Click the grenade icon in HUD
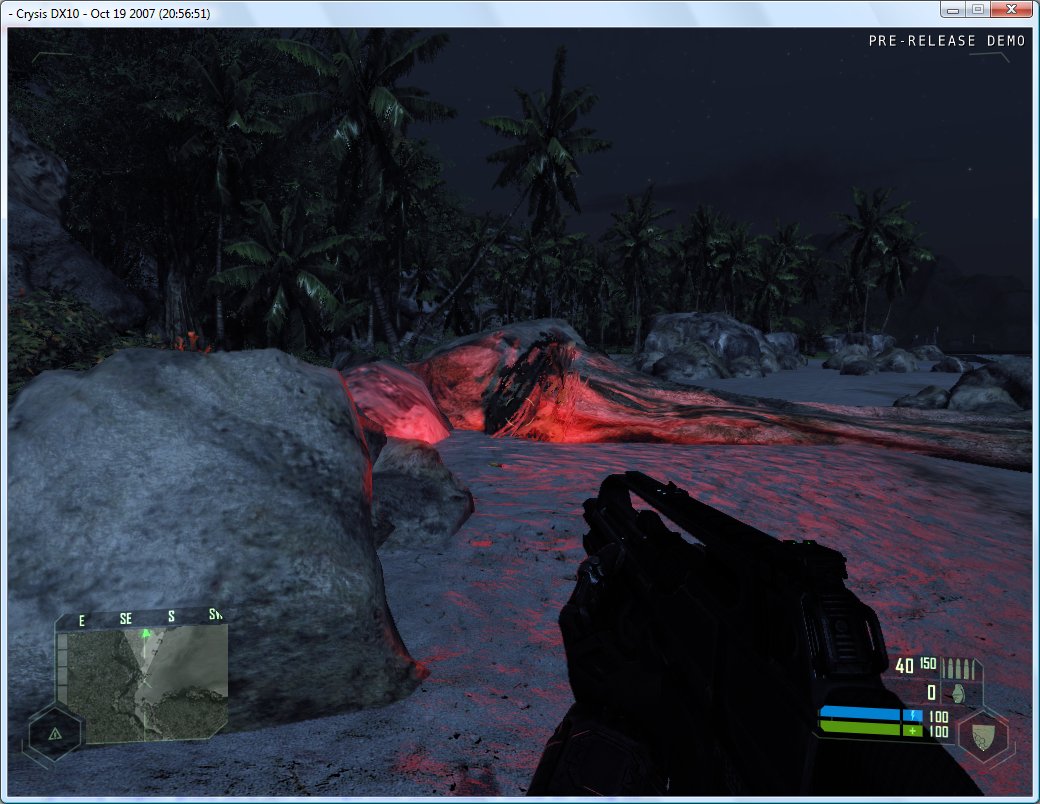 point(957,693)
